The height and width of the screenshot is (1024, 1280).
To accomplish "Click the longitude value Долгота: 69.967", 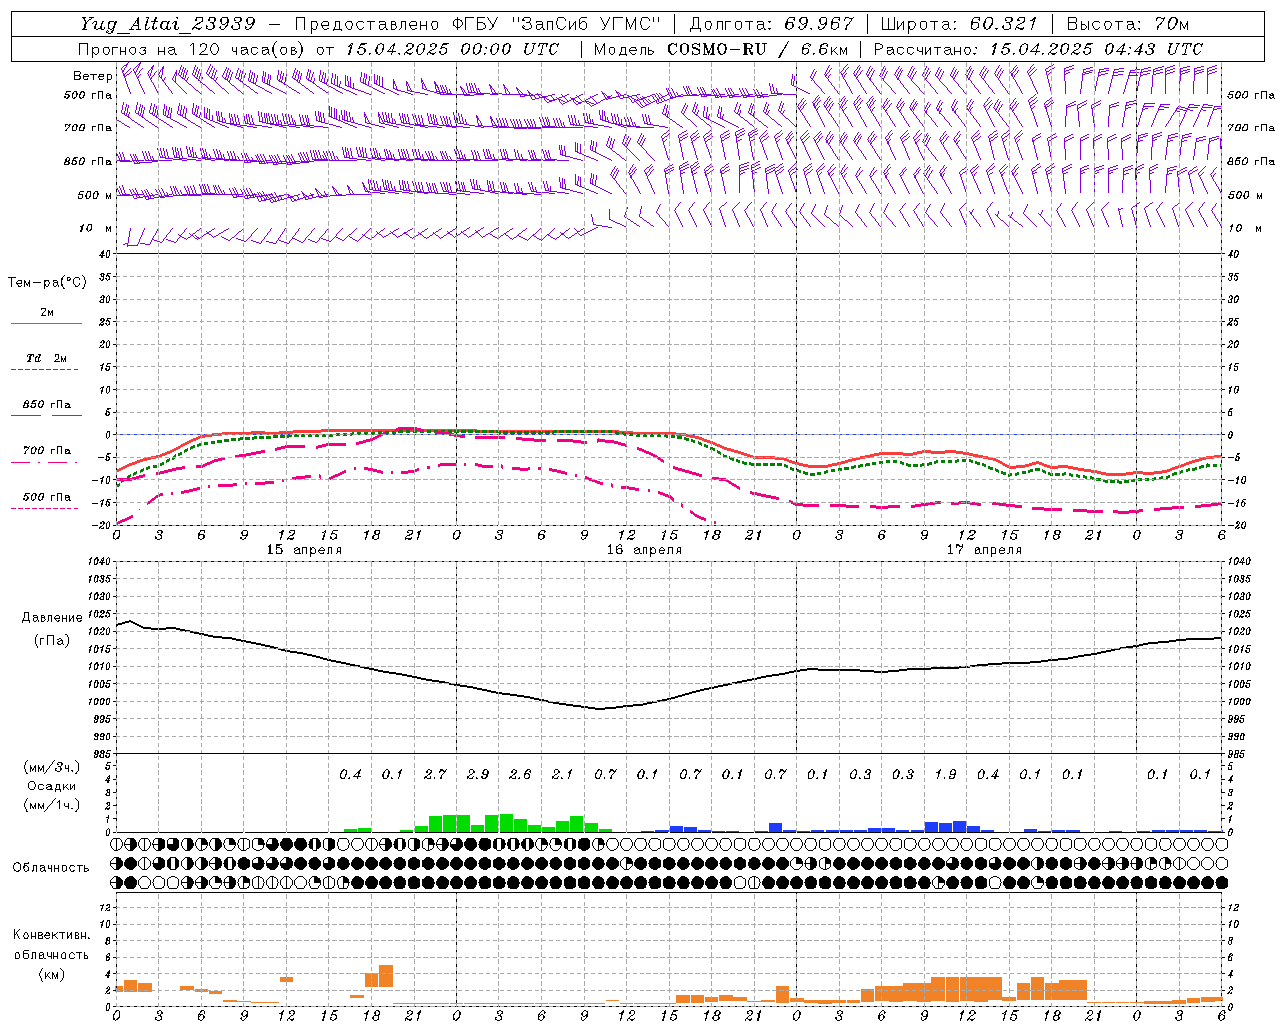I will [x=772, y=23].
